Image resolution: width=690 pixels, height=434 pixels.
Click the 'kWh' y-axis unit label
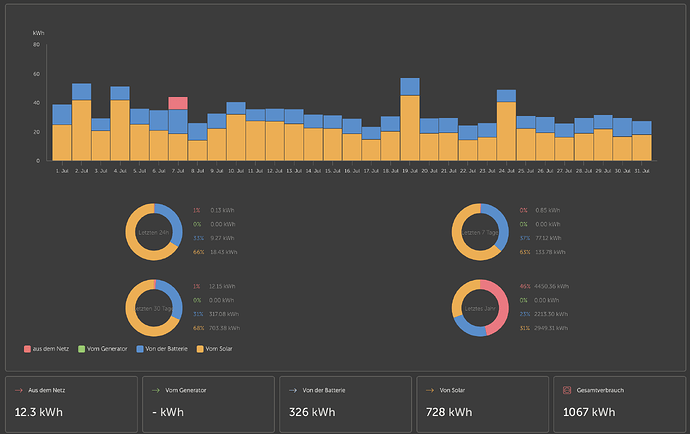point(38,33)
